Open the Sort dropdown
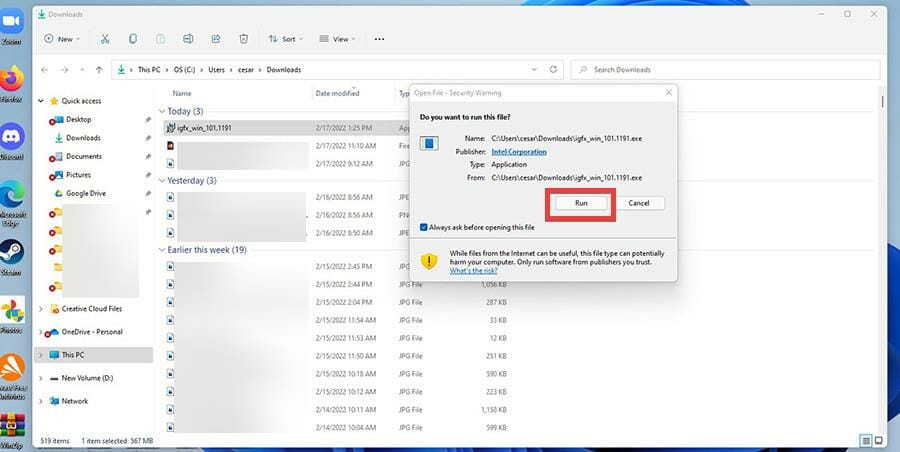900x452 pixels. [286, 39]
